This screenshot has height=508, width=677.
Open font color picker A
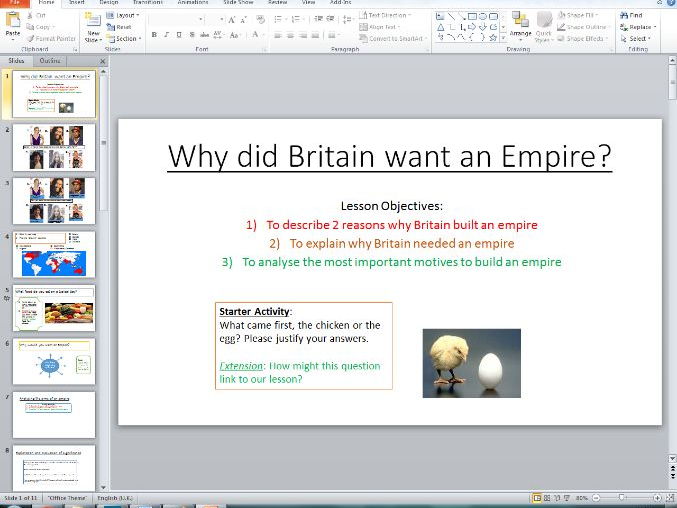(x=256, y=35)
